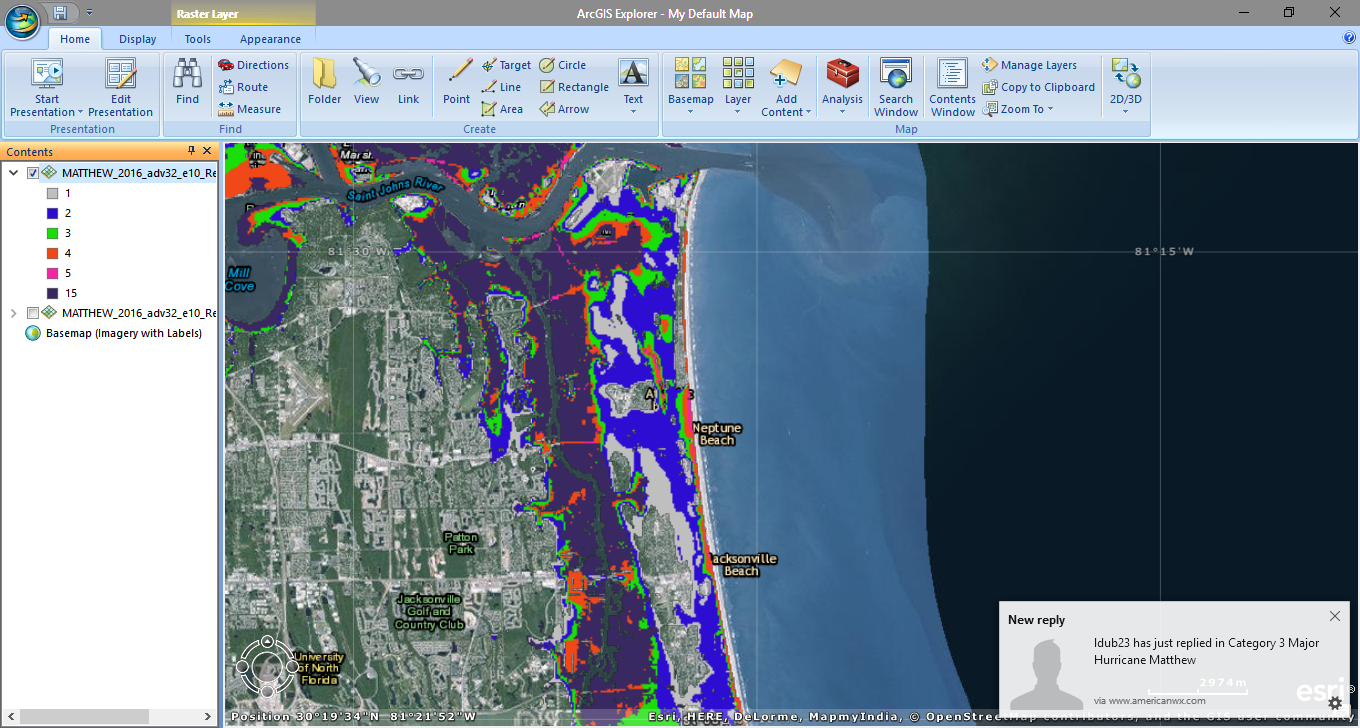Select the Point drawing tool
Screen dimensions: 1360x728
click(x=457, y=82)
